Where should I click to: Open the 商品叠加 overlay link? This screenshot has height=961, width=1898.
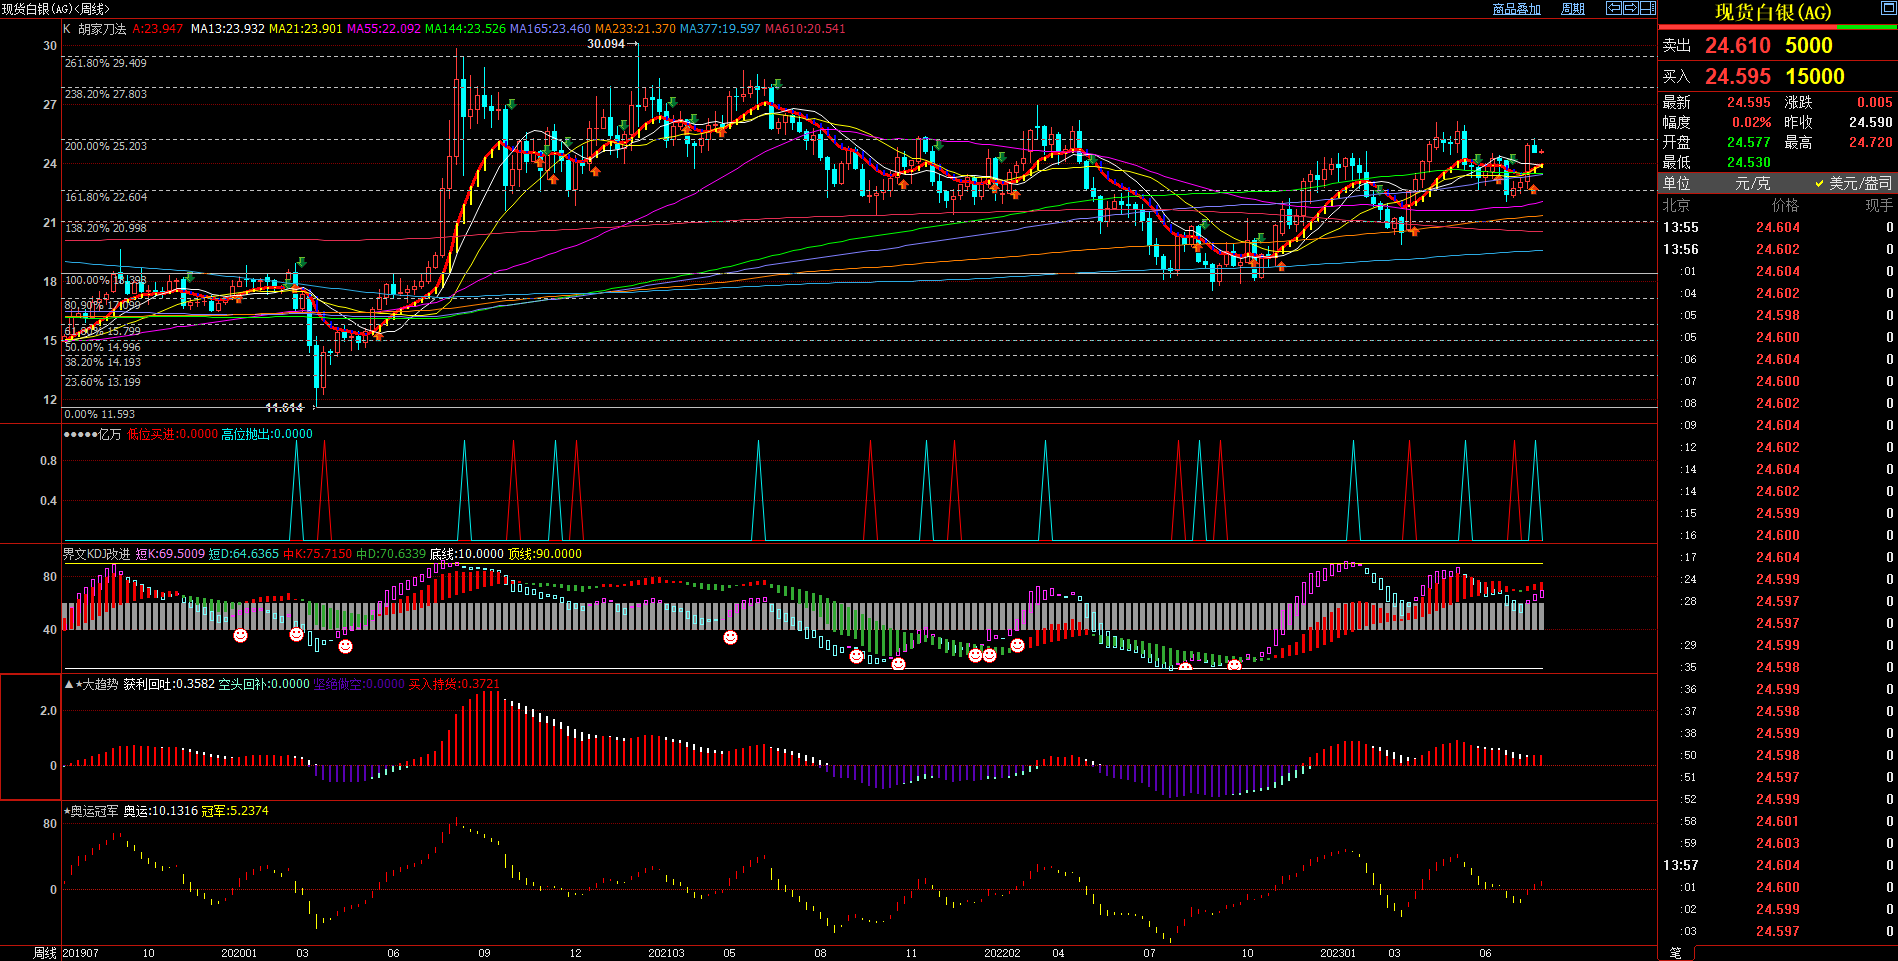(1516, 9)
